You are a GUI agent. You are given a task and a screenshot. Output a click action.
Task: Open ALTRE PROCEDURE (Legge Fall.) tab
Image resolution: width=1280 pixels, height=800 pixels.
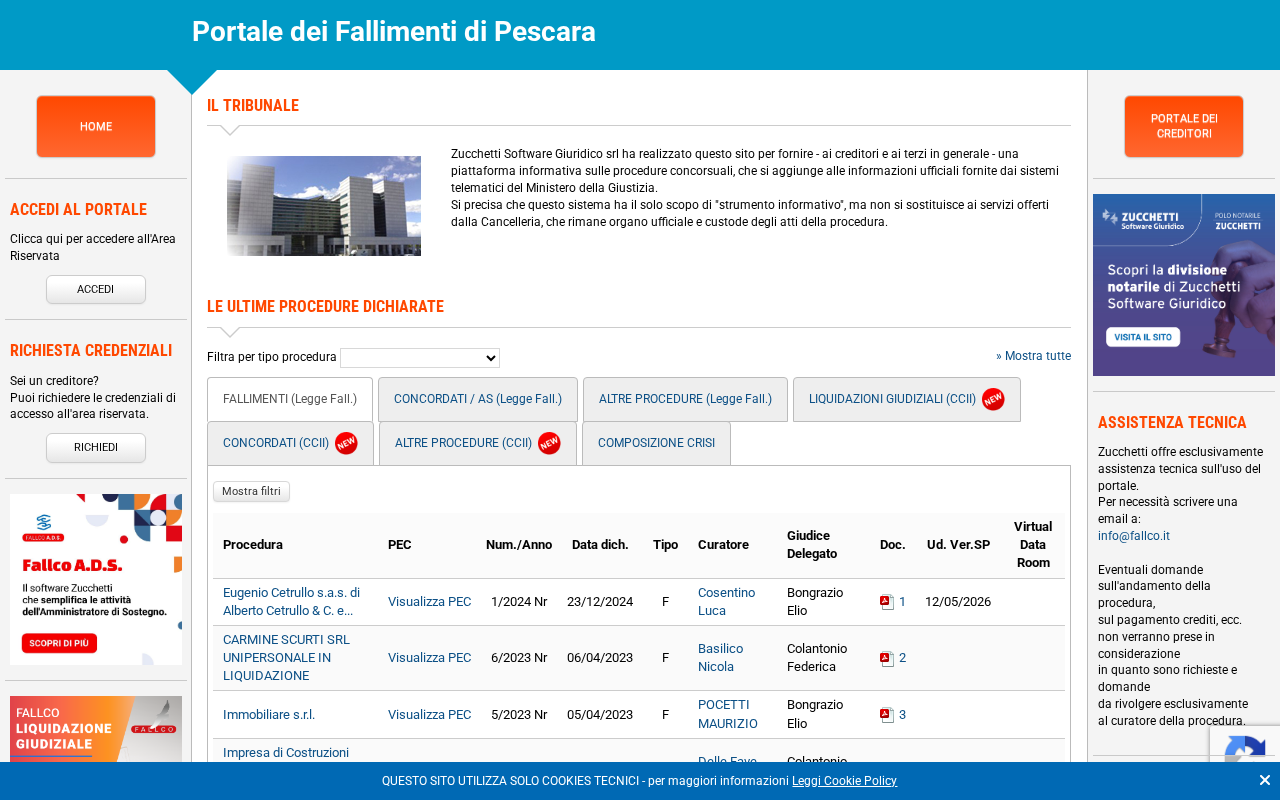click(x=685, y=399)
